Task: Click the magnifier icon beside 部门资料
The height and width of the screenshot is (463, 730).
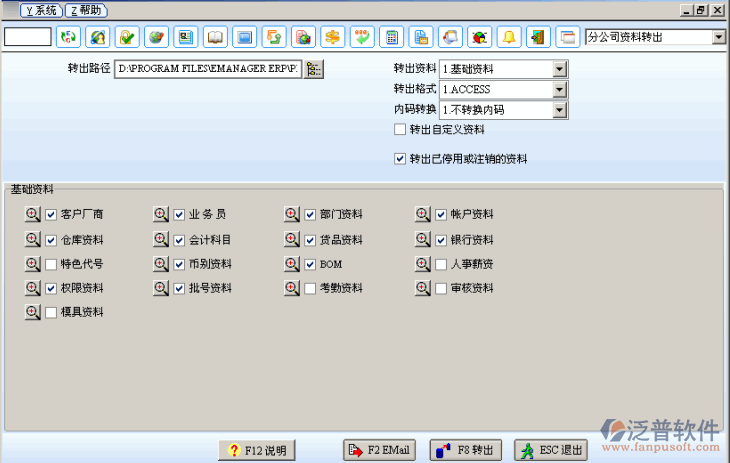Action: (x=292, y=214)
